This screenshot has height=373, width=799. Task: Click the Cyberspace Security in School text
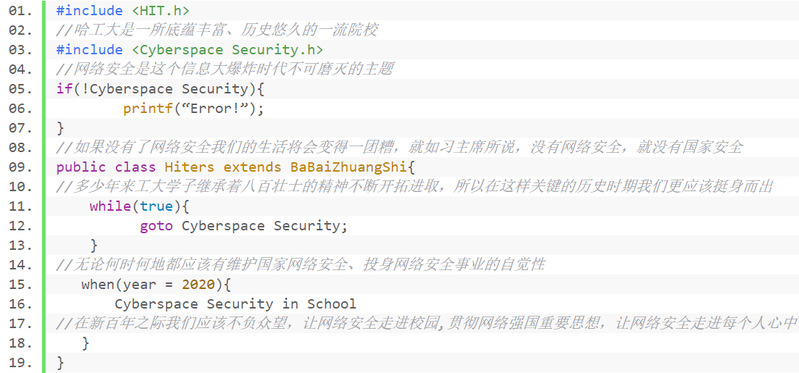click(x=235, y=304)
